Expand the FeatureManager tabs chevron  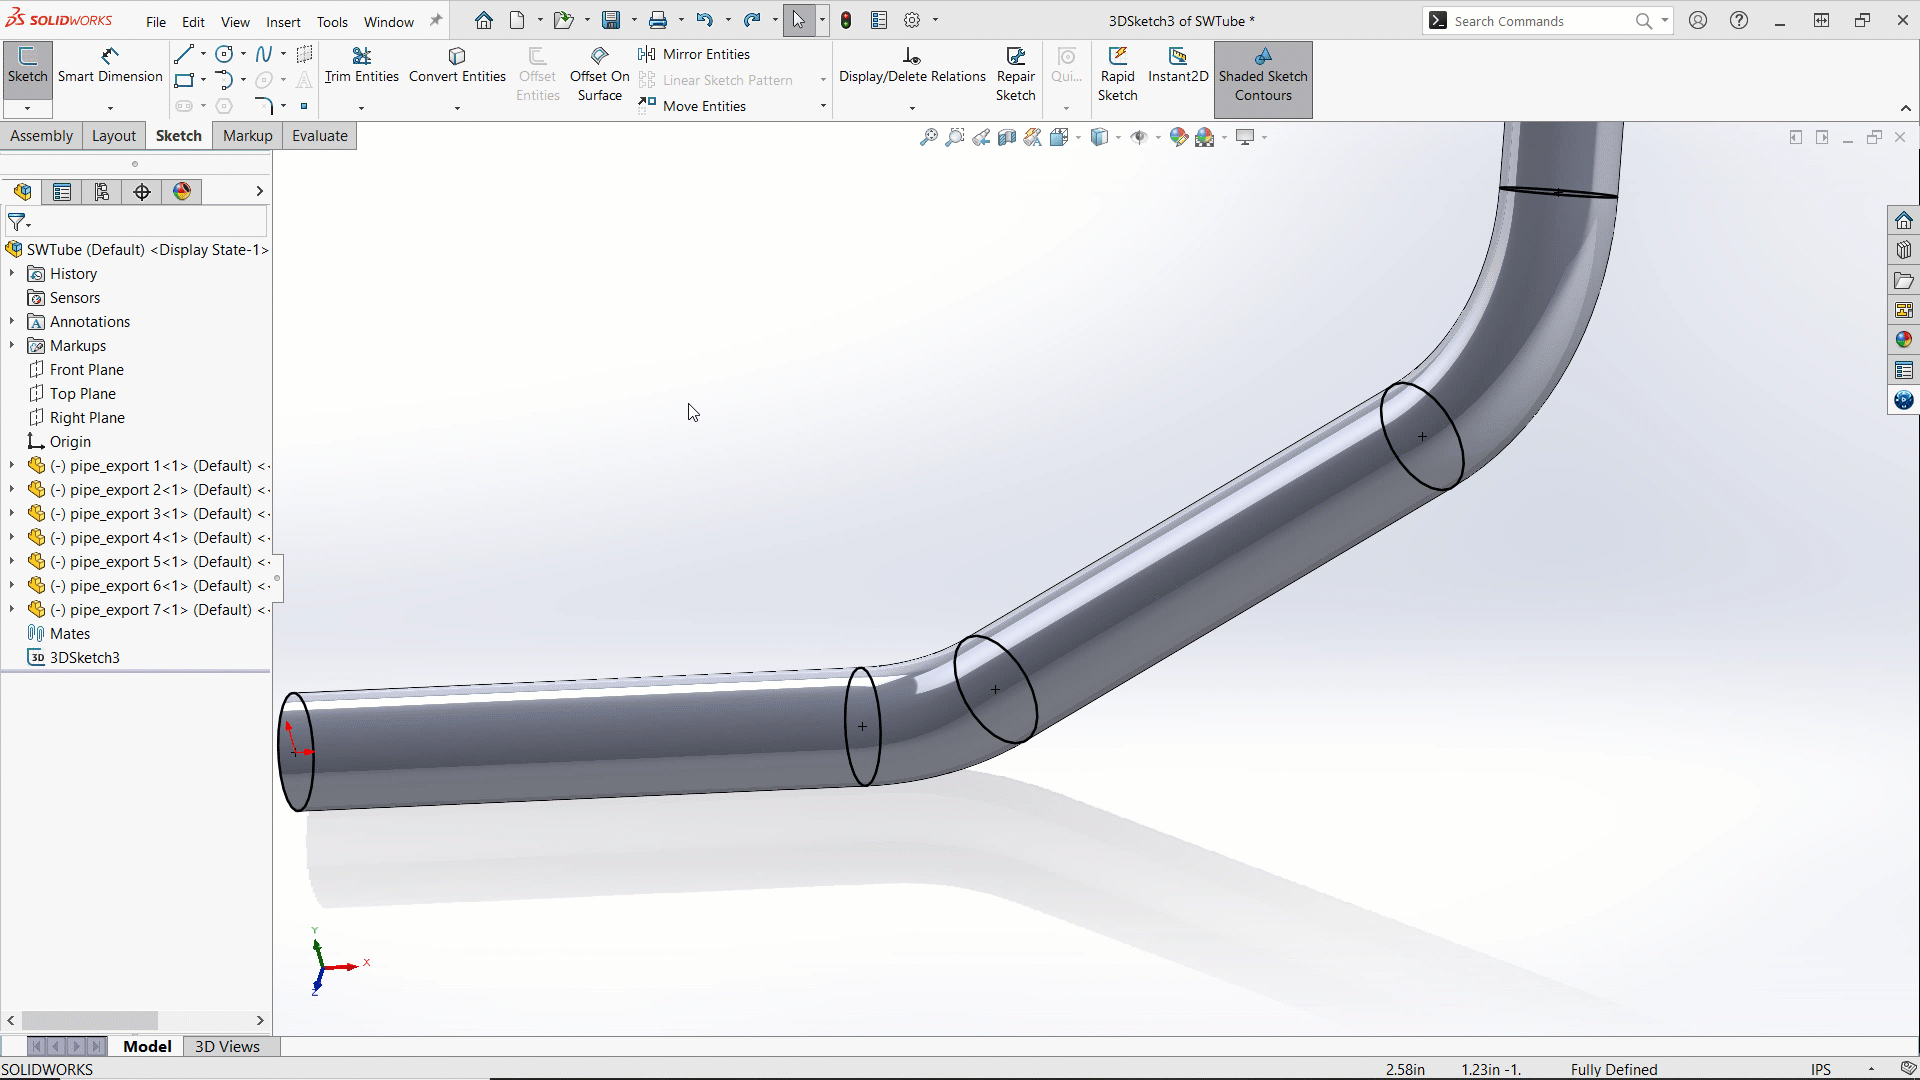pos(259,192)
